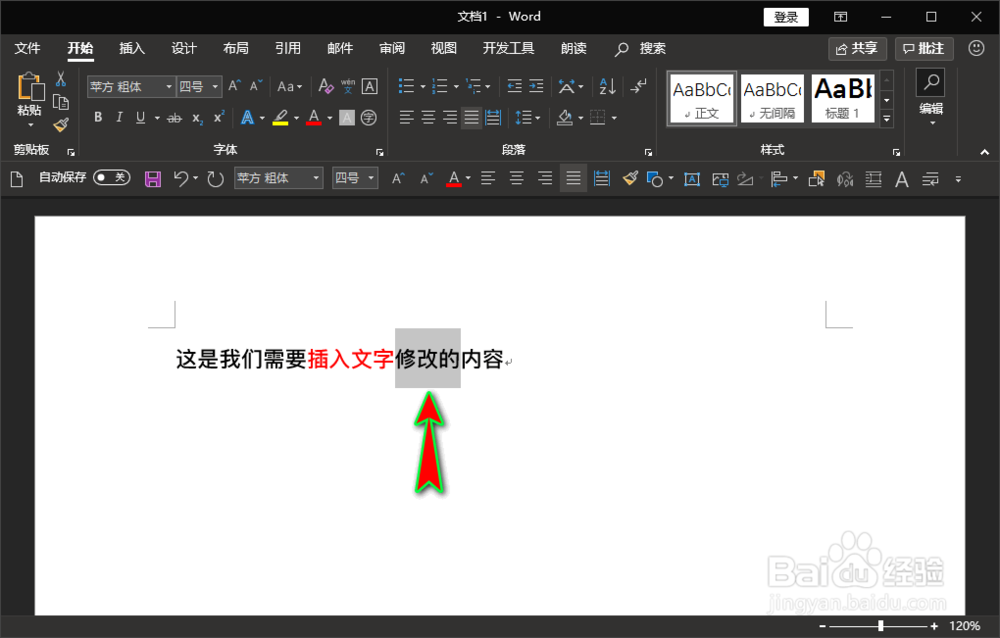1000x638 pixels.
Task: Show paragraph marks icon
Action: pos(639,87)
